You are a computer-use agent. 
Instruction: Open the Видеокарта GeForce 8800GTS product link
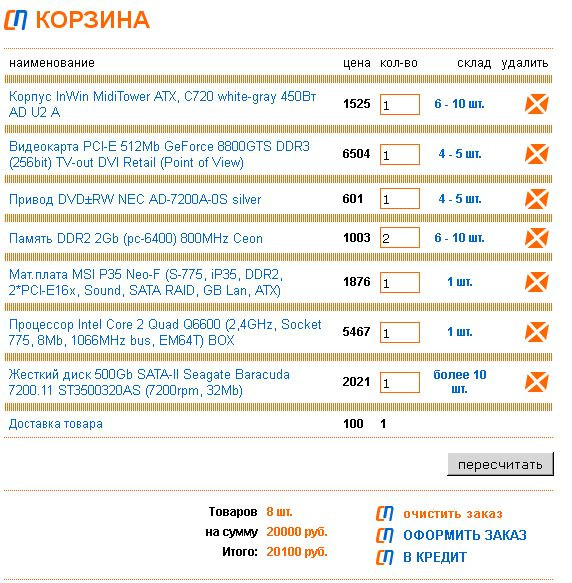click(x=159, y=154)
